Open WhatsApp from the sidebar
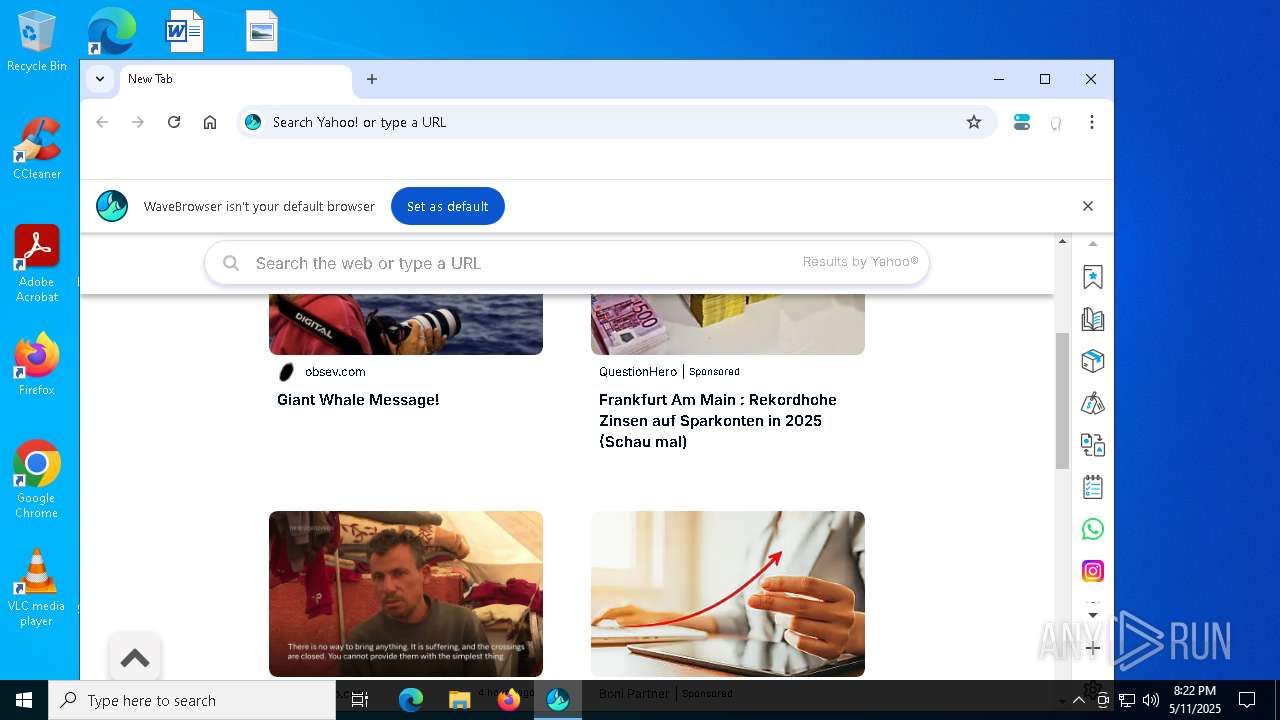This screenshot has height=720, width=1280. click(x=1093, y=529)
